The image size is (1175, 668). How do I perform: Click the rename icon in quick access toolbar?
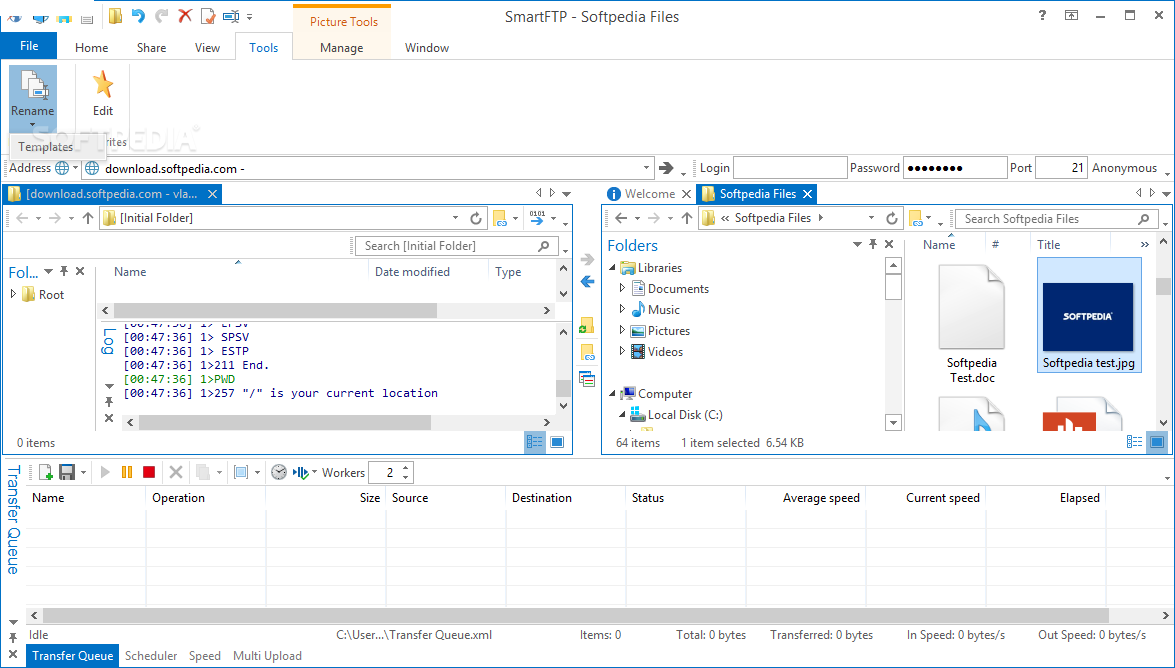tap(232, 16)
